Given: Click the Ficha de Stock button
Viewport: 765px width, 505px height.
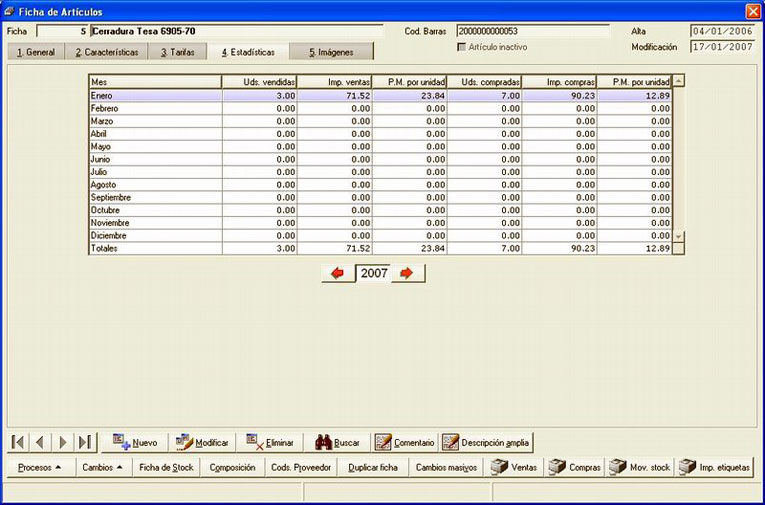Looking at the screenshot, I should 166,467.
